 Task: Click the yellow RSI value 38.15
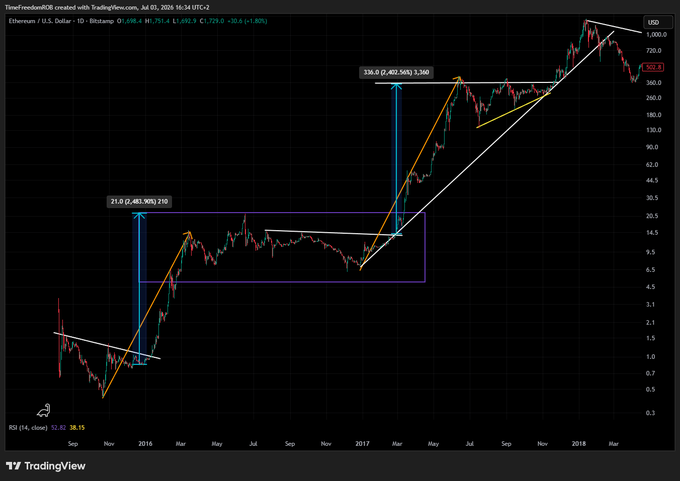[x=77, y=428]
